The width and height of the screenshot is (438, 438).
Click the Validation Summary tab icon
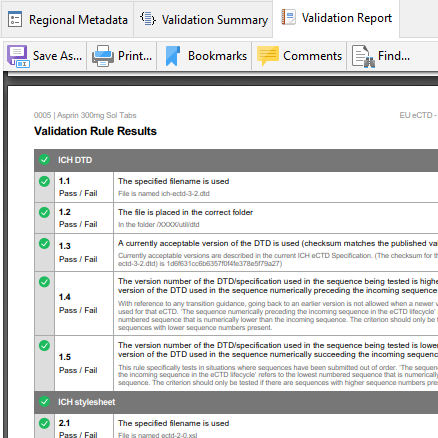(x=148, y=19)
